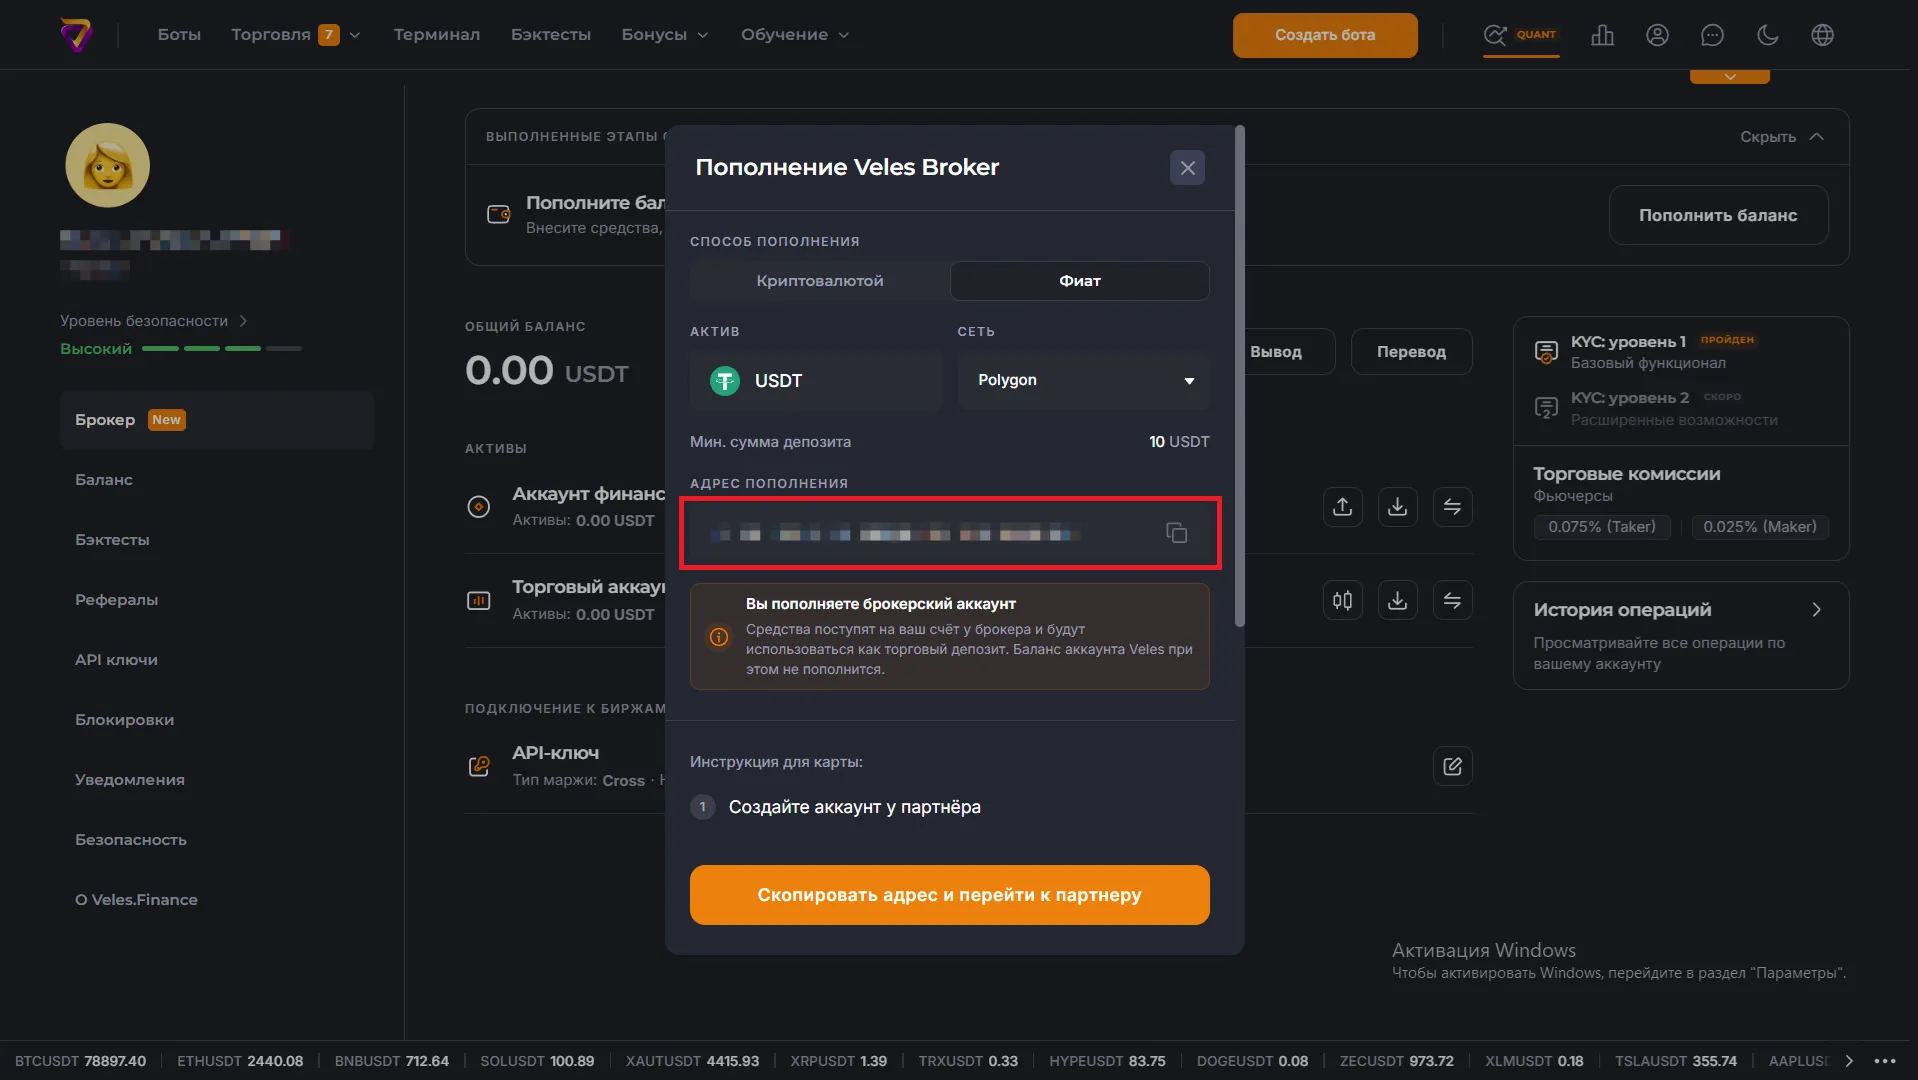
Task: Expand the Бонусы menu
Action: click(x=665, y=35)
